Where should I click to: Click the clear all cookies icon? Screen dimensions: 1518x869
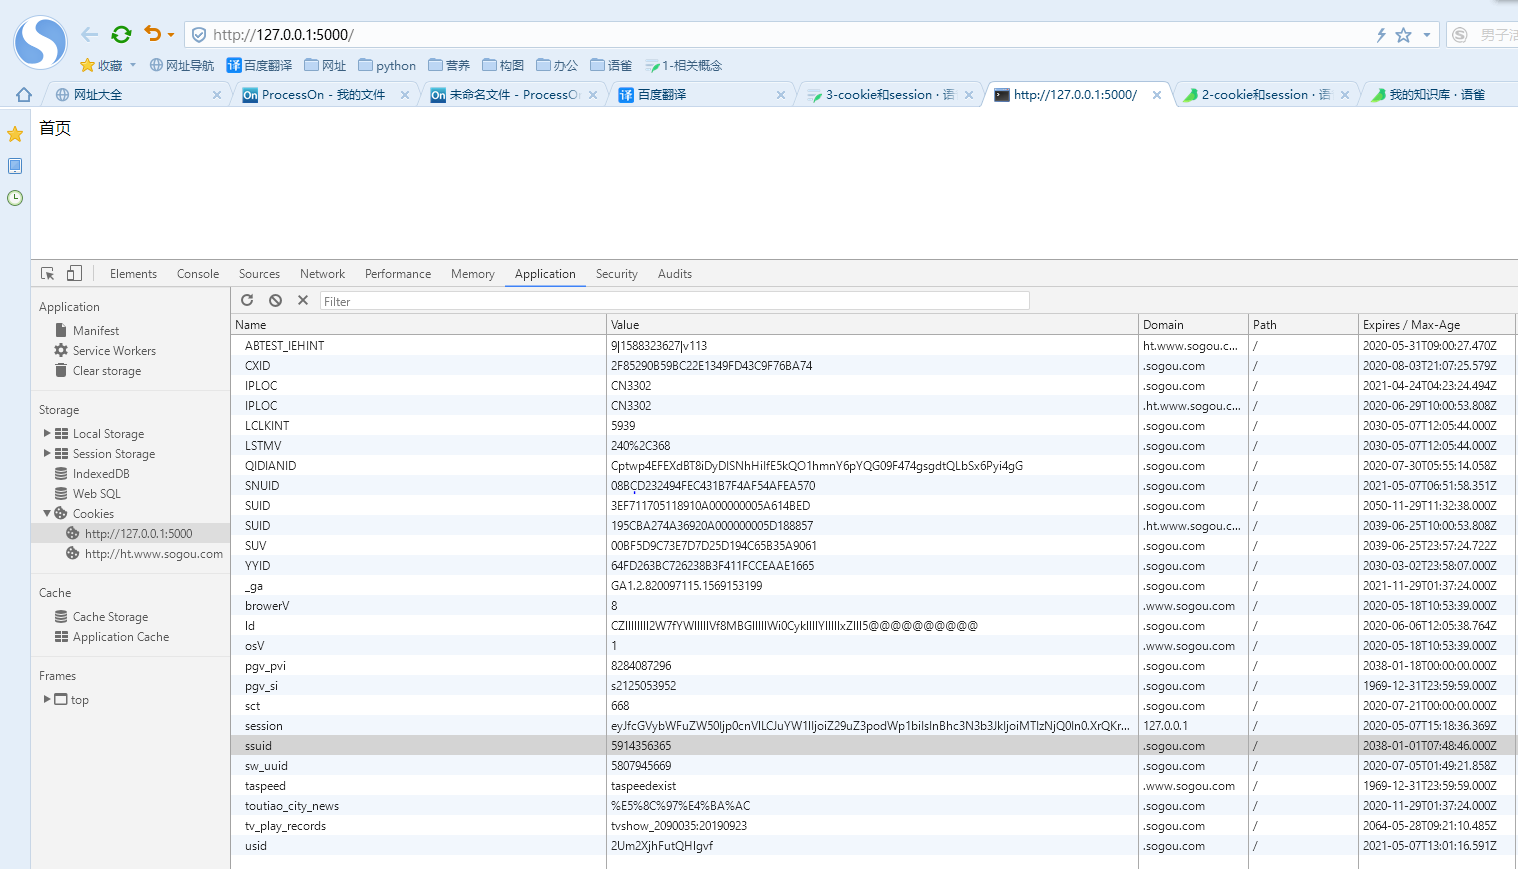(275, 300)
